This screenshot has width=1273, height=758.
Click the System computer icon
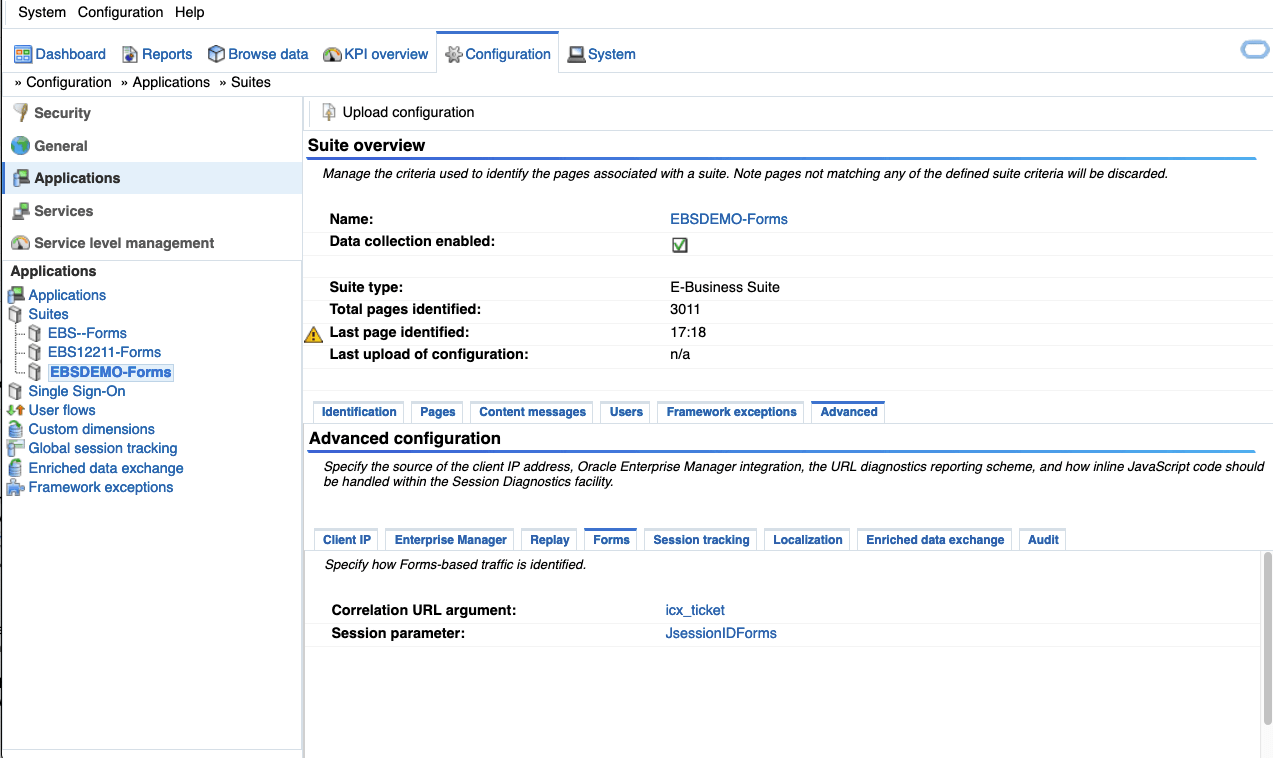click(576, 54)
